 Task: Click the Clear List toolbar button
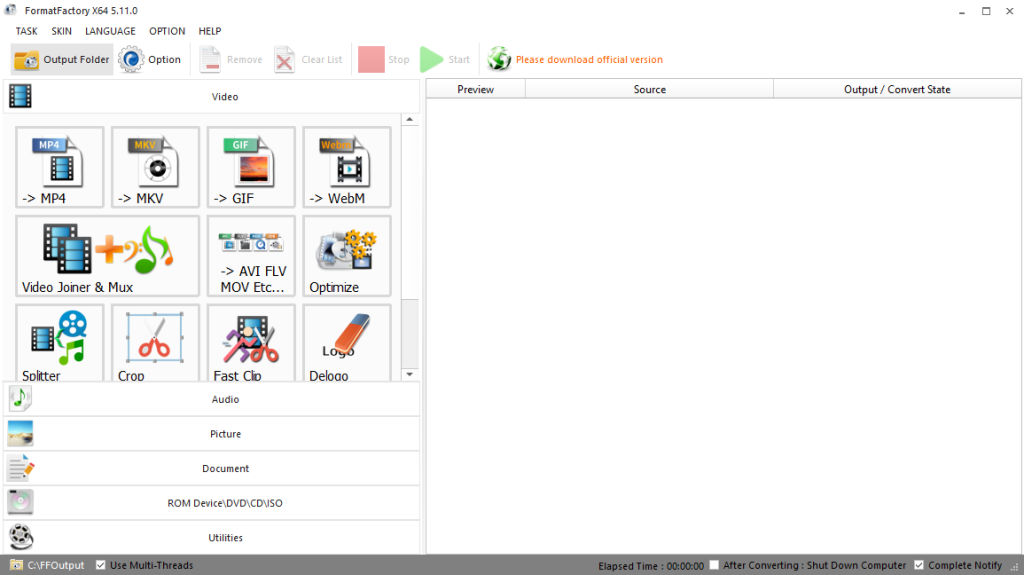(308, 59)
